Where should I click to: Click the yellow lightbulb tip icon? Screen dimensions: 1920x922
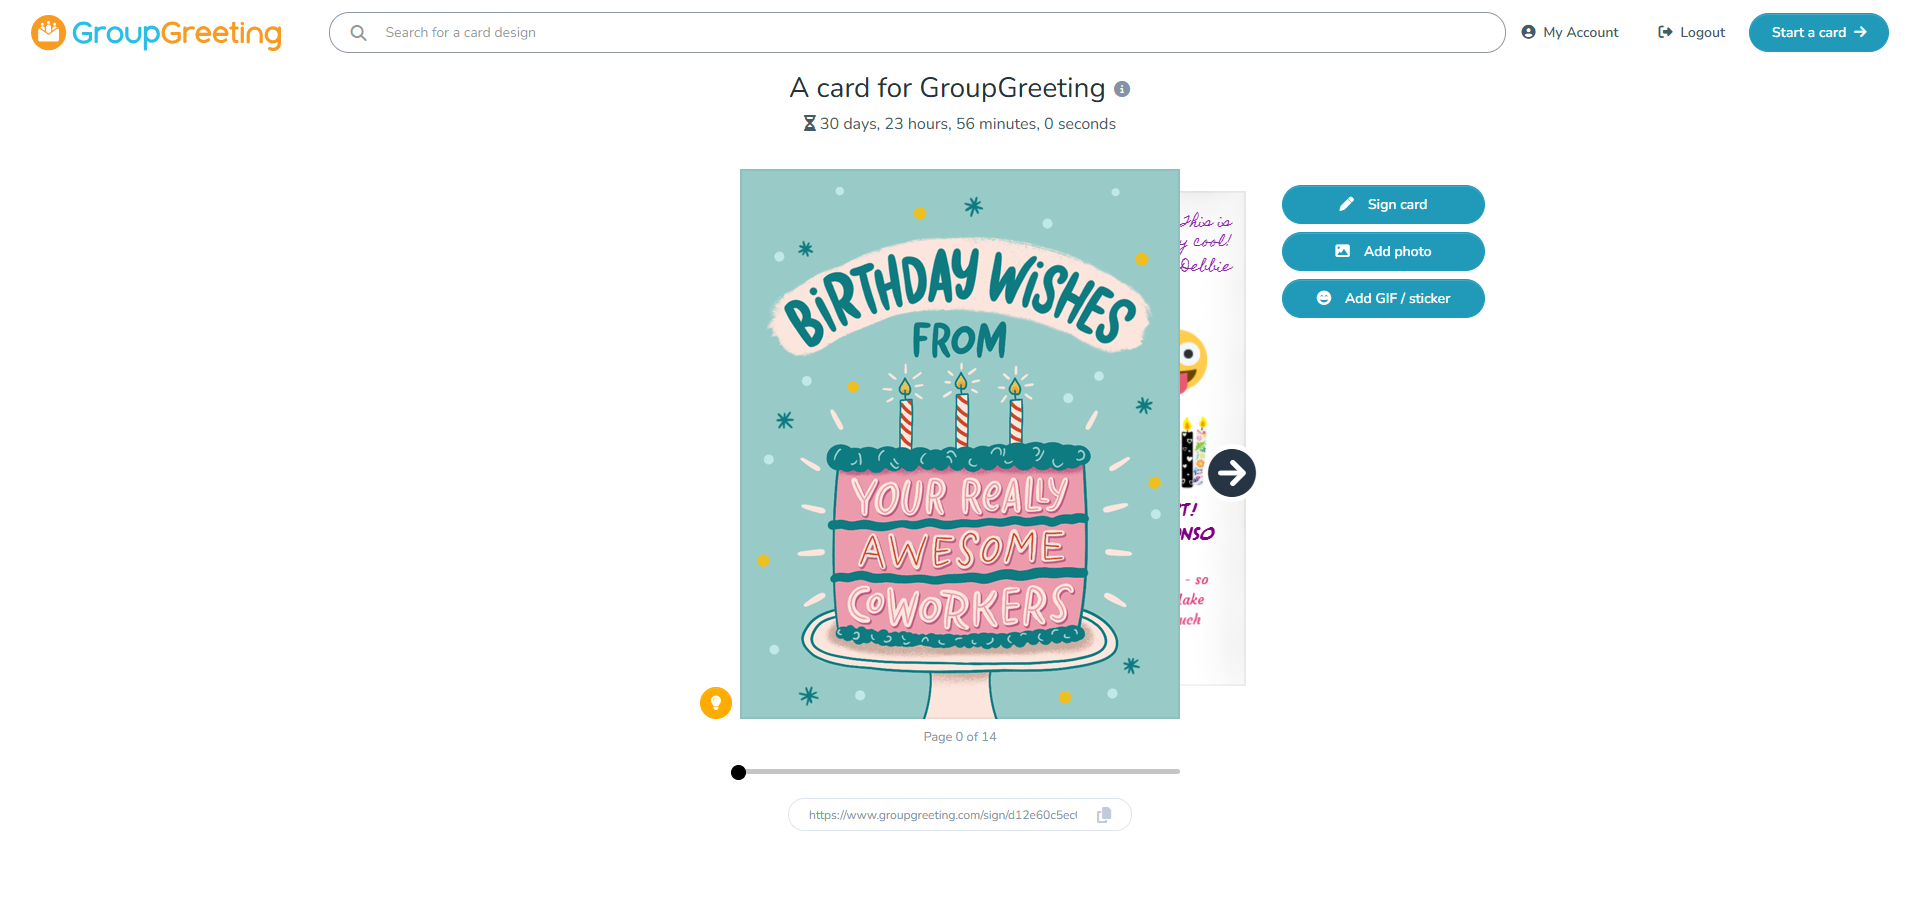click(x=716, y=703)
